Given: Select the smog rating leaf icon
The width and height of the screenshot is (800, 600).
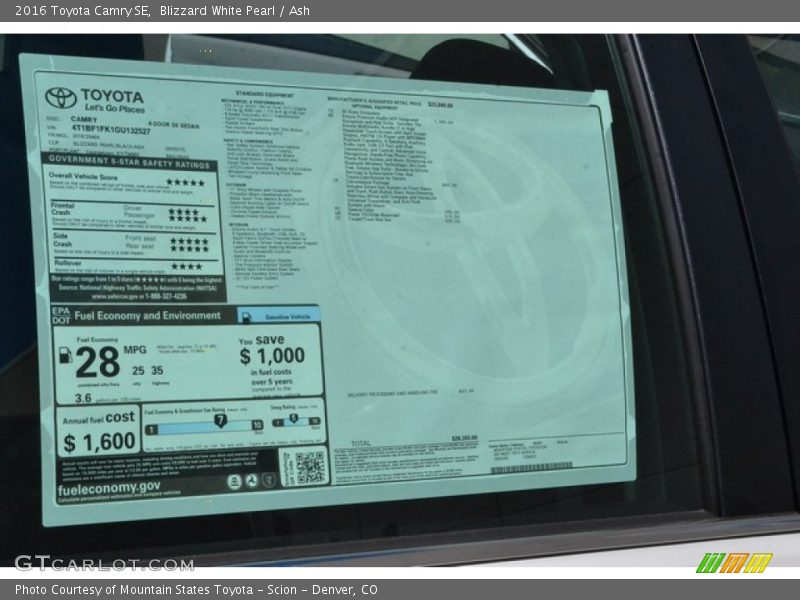Looking at the screenshot, I should coord(294,417).
